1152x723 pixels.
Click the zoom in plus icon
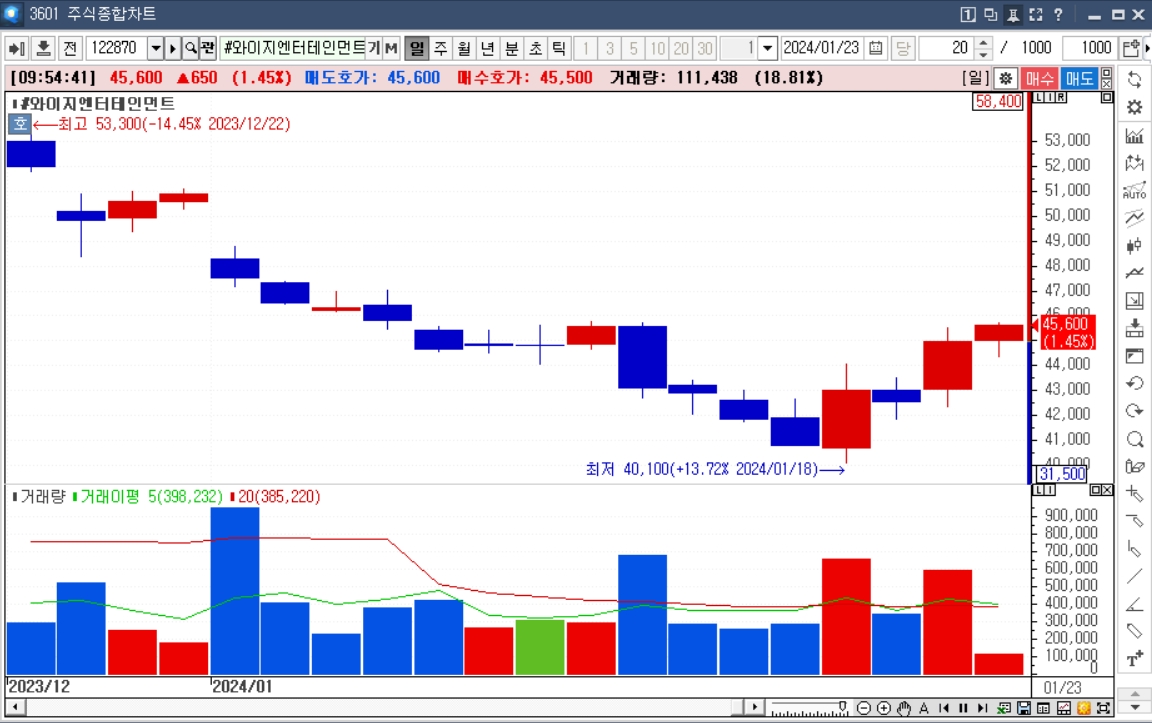point(884,708)
